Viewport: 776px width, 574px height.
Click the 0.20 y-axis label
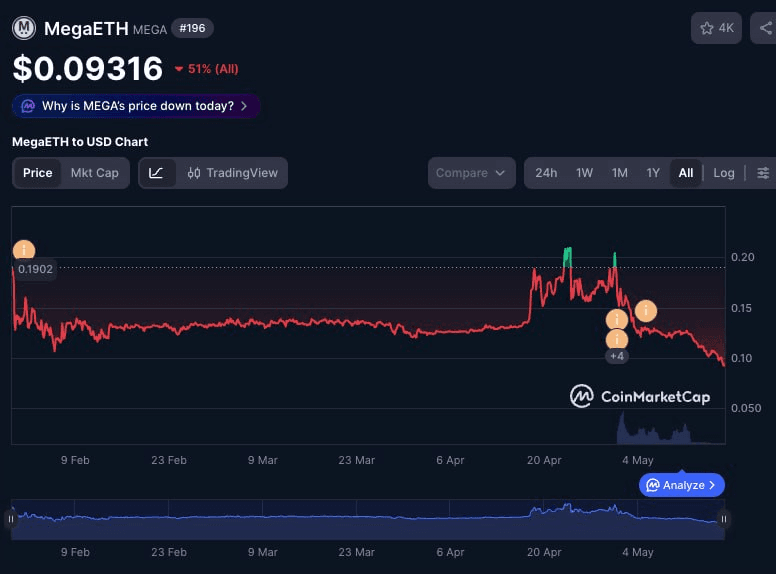pyautogui.click(x=742, y=257)
